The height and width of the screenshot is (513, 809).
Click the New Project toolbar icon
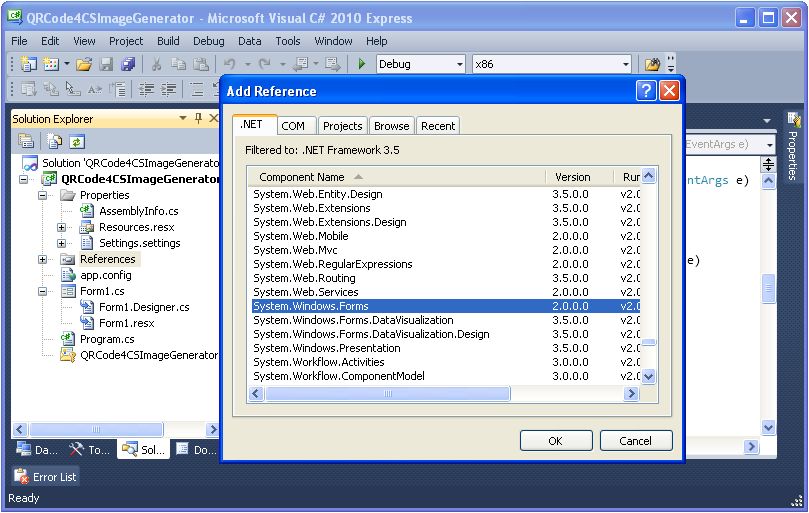(x=27, y=64)
